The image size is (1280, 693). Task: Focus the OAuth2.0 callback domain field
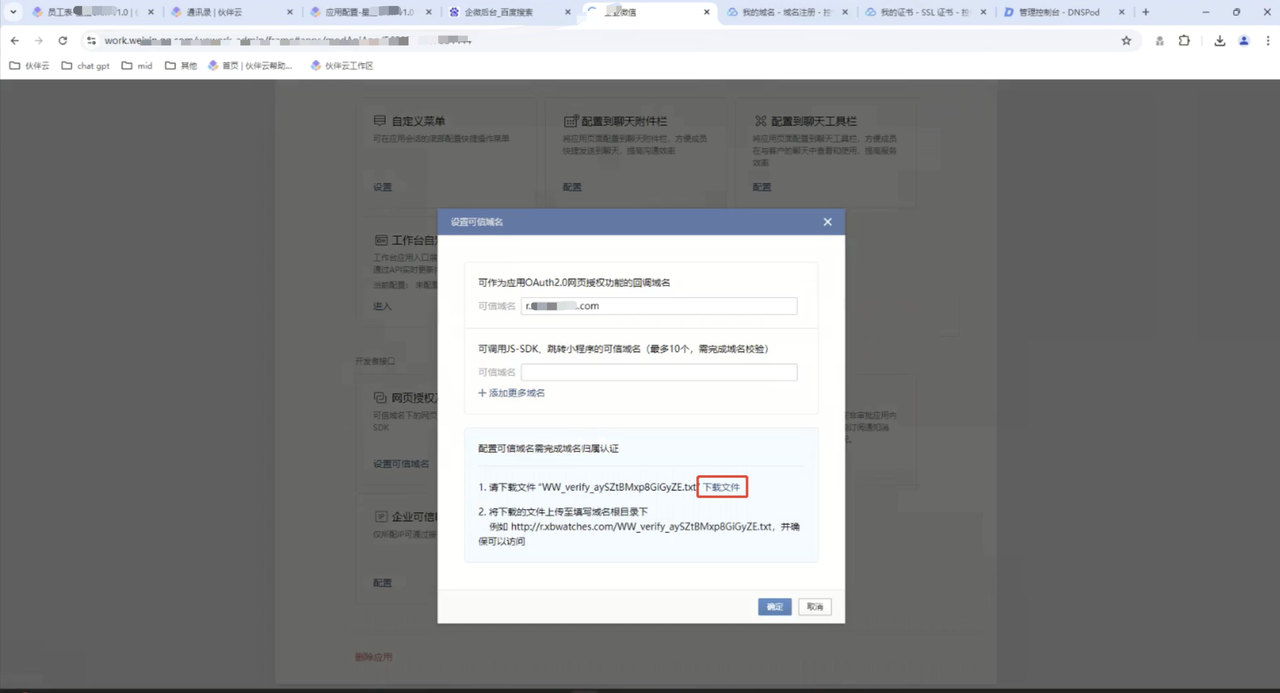point(658,306)
